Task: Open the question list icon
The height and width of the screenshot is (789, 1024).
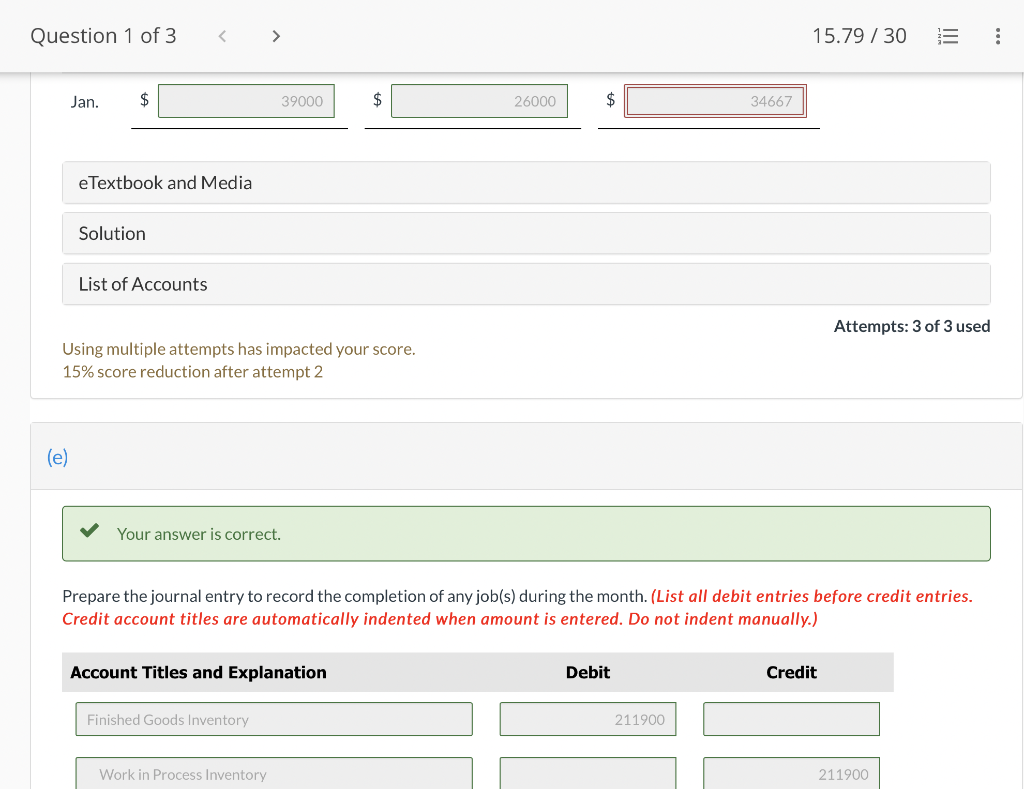Action: 948,36
